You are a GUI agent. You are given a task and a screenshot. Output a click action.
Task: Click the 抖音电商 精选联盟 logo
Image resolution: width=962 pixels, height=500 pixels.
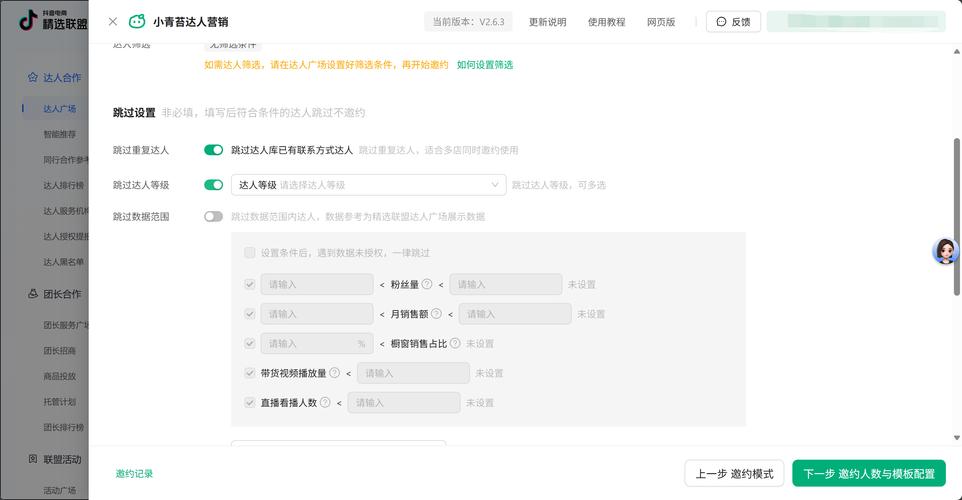coord(53,20)
